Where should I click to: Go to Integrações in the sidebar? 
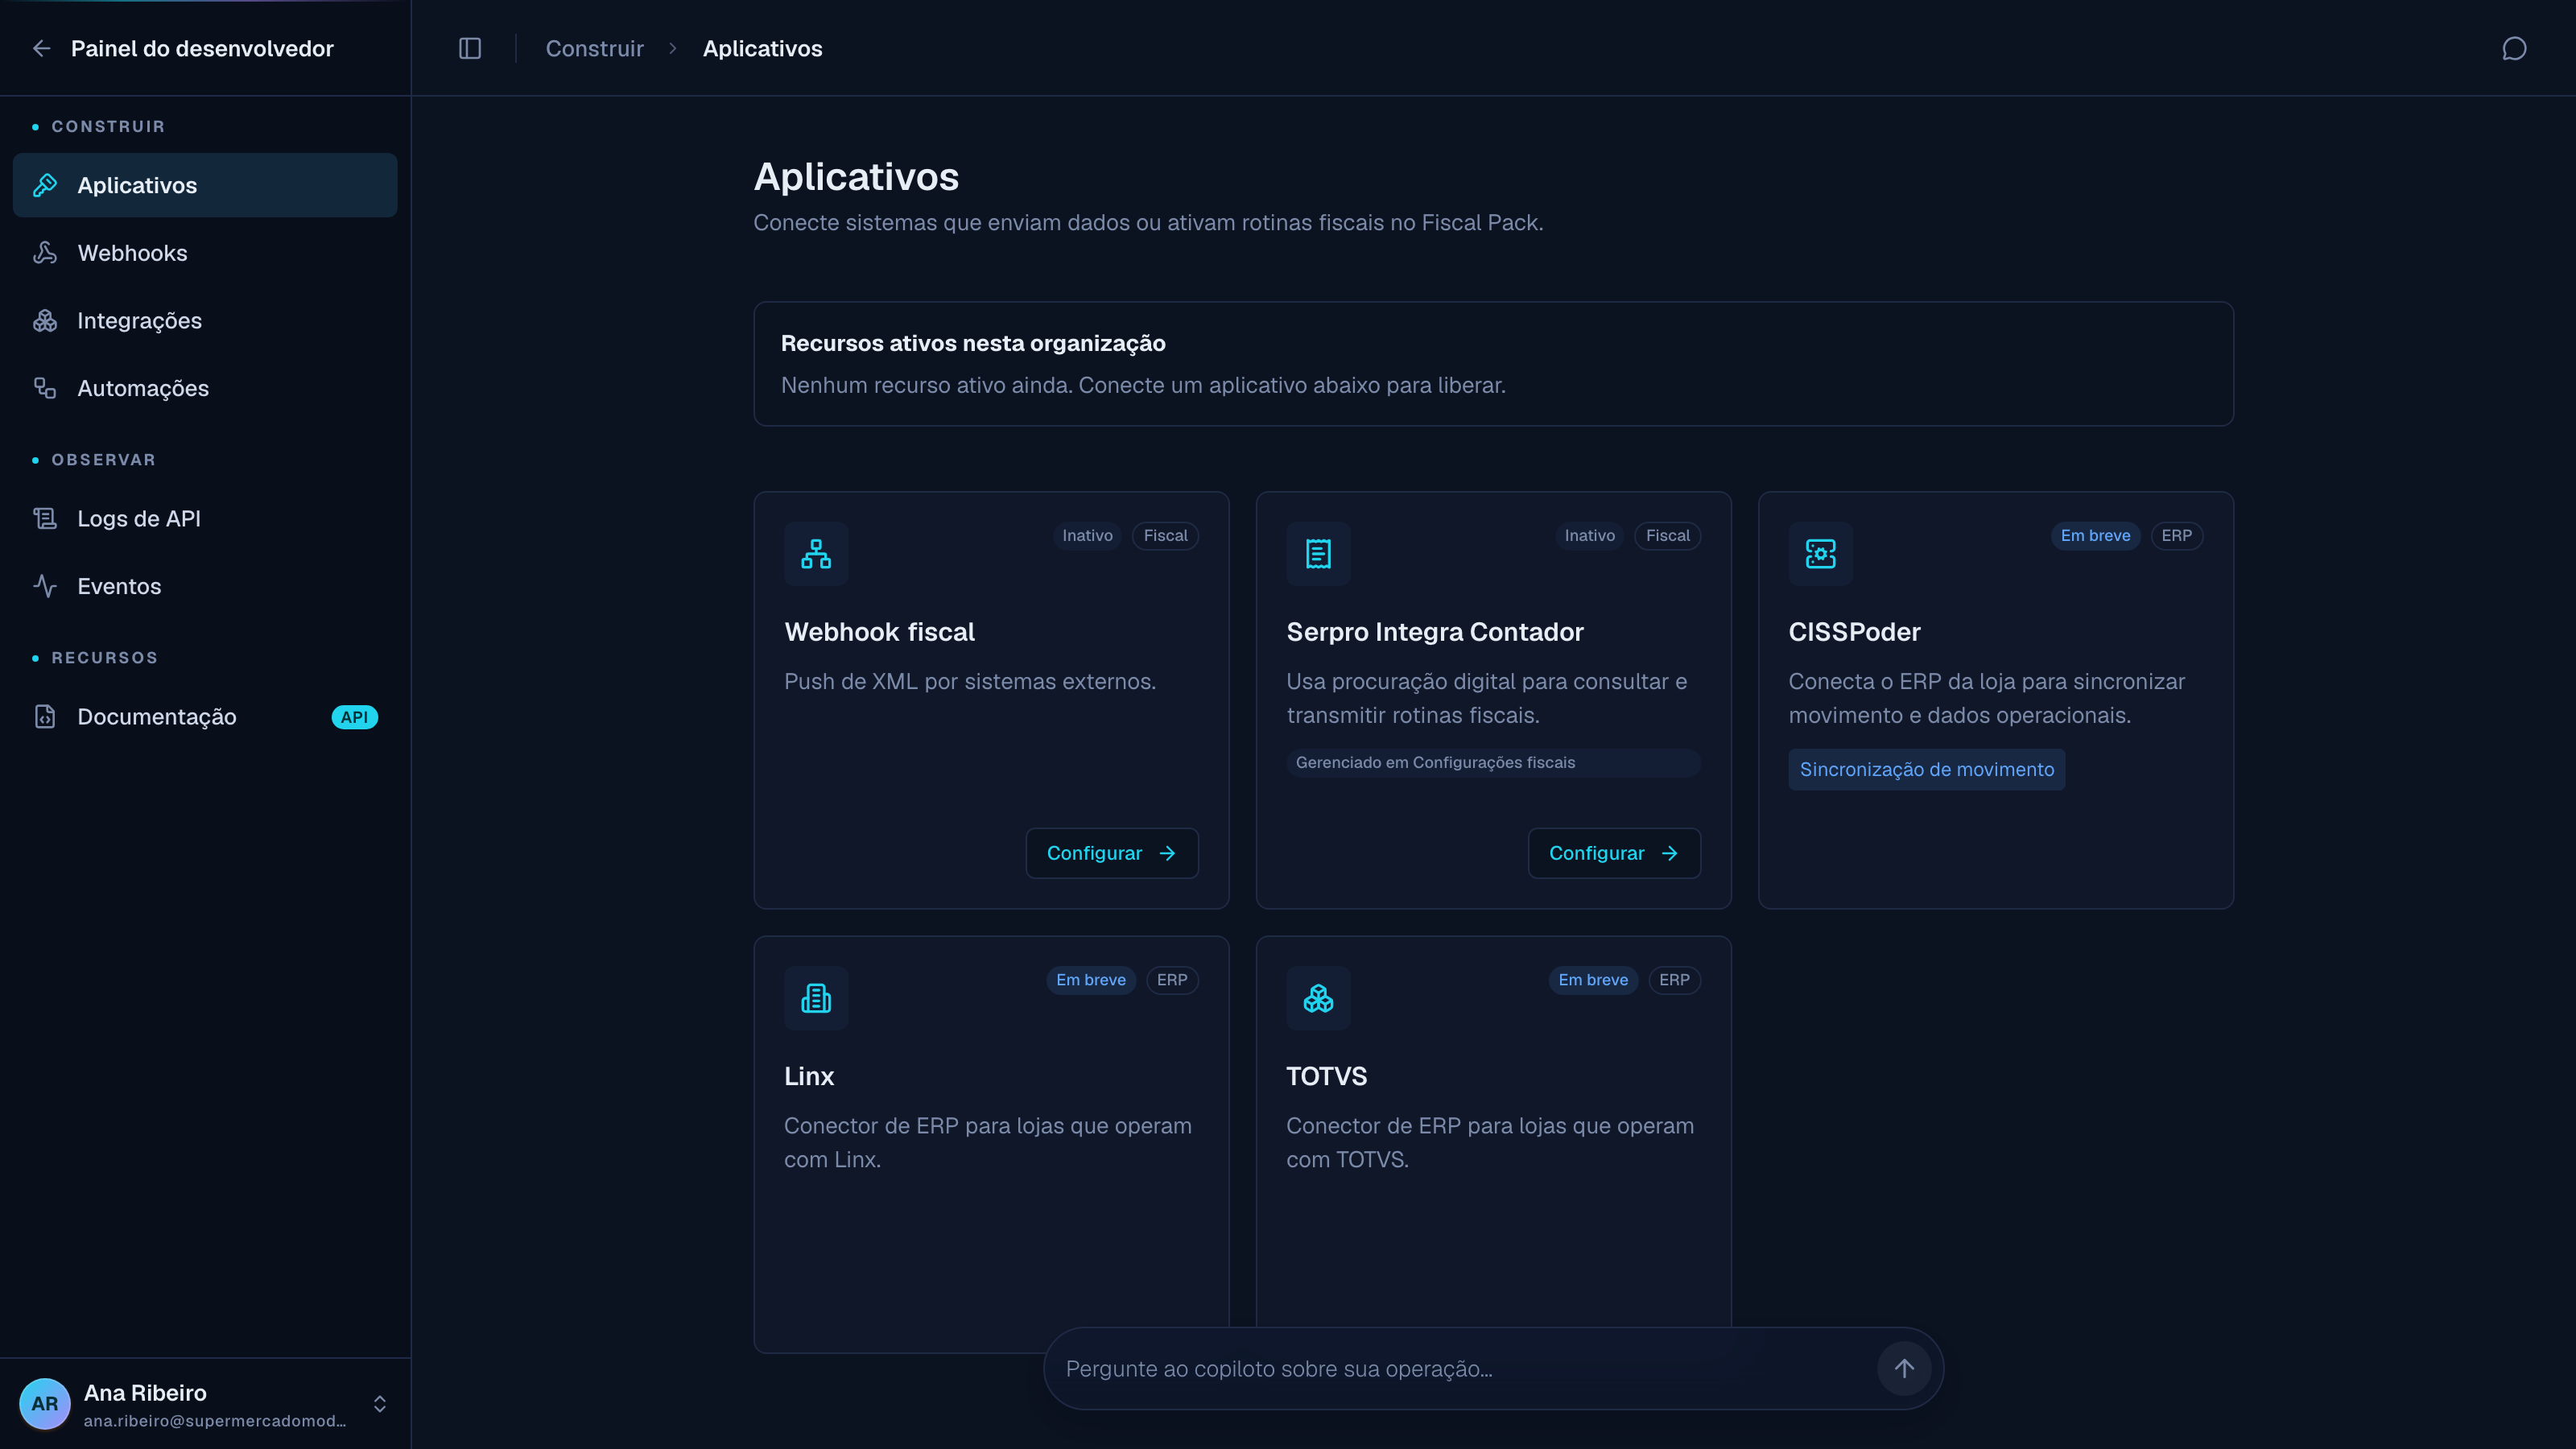[205, 320]
